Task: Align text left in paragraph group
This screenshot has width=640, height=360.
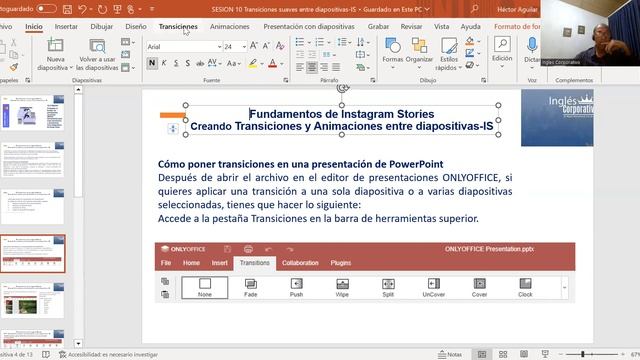Action: pos(300,67)
